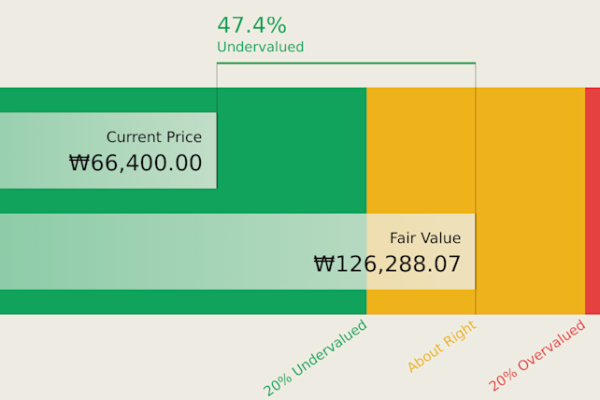Click the Fair Value label

tap(425, 238)
